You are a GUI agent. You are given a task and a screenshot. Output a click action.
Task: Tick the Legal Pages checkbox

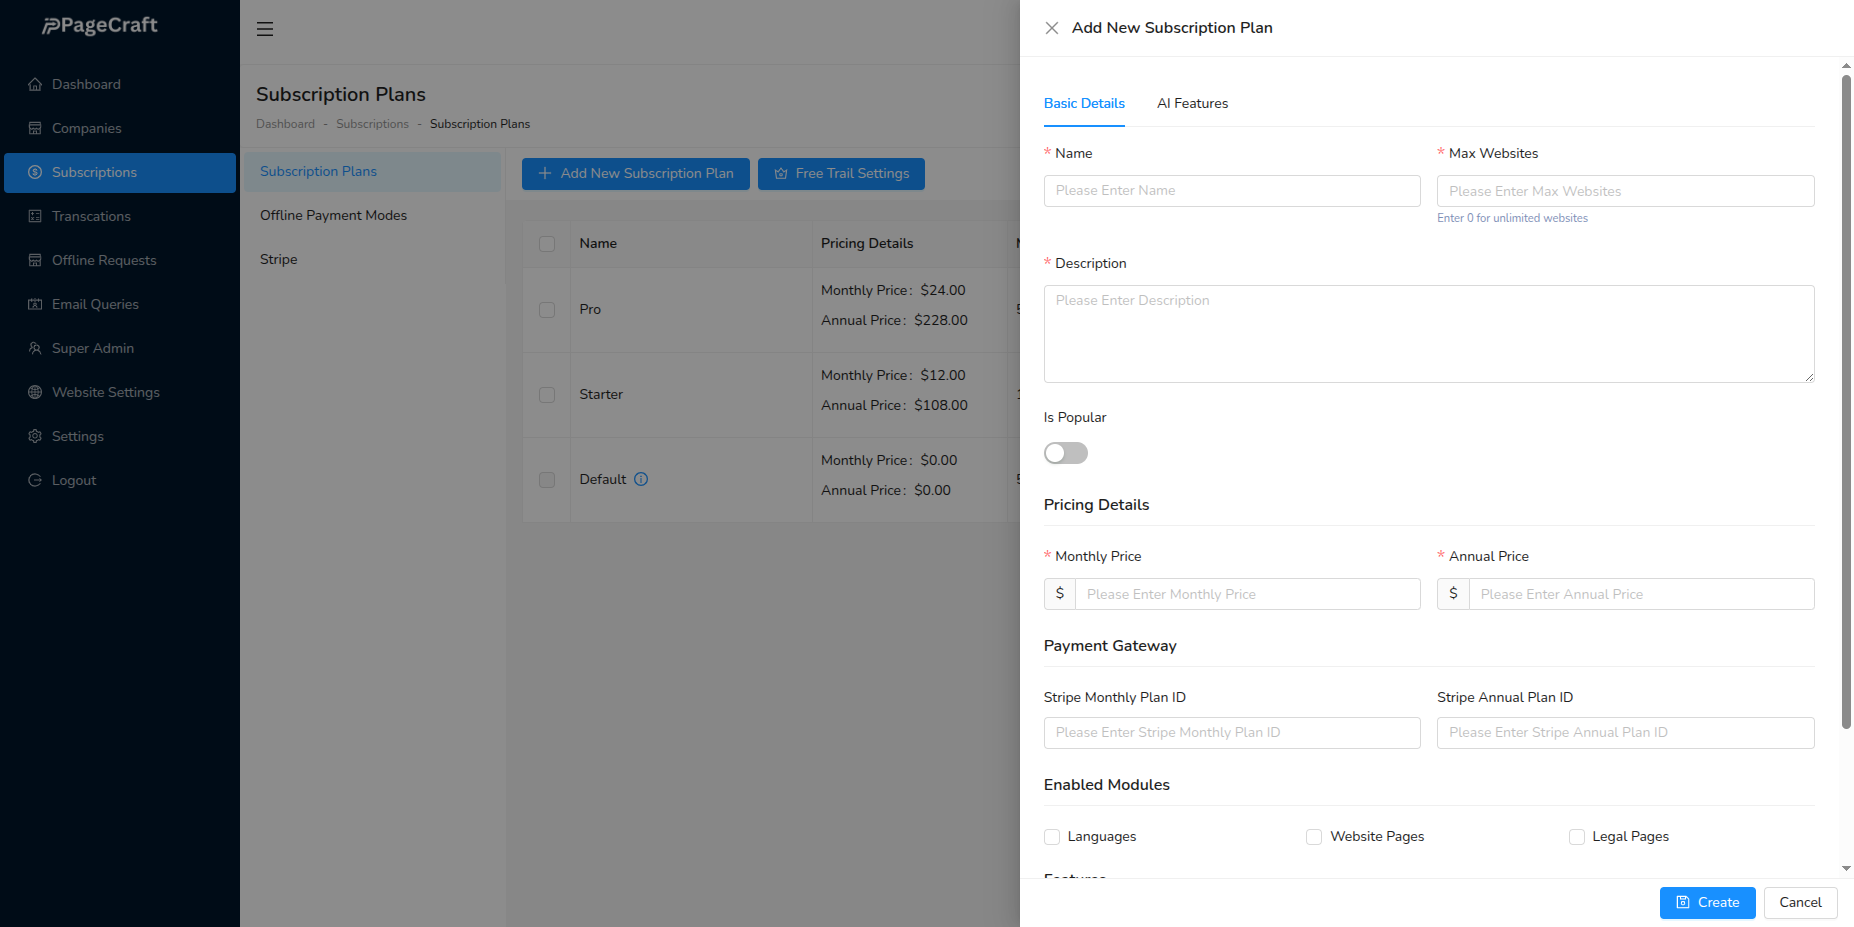click(x=1577, y=837)
